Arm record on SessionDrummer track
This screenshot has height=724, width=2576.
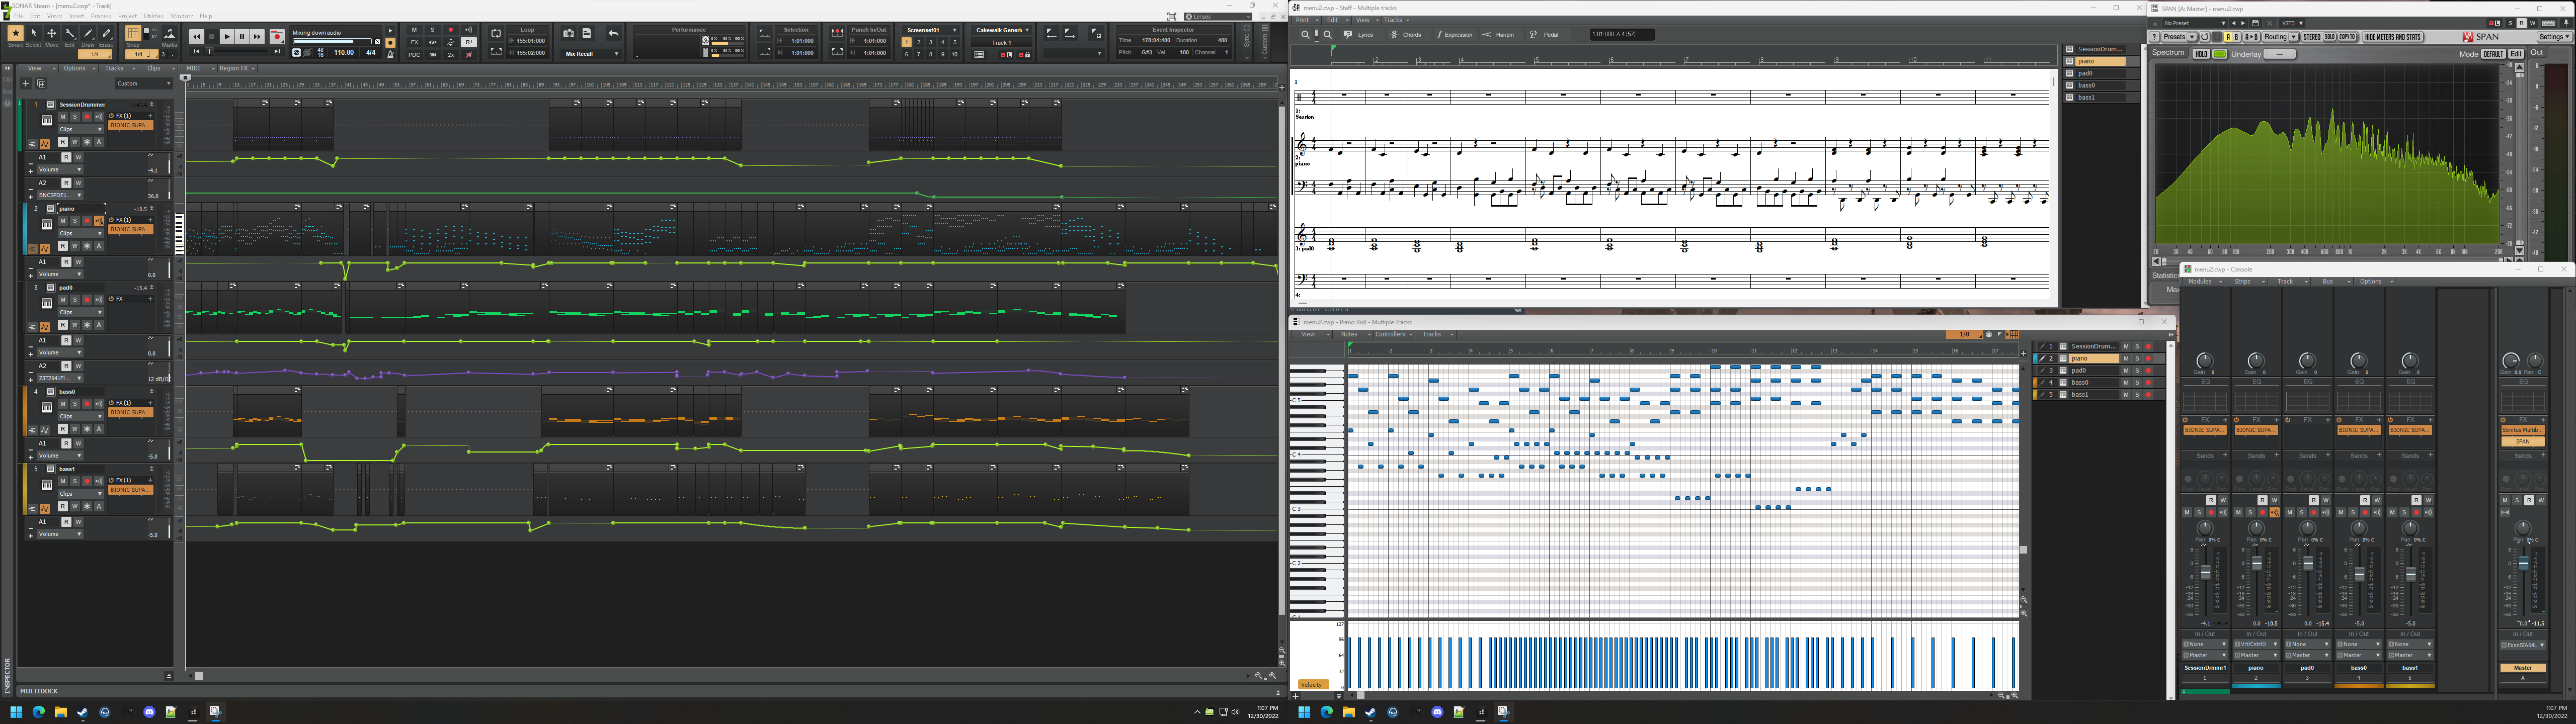[x=86, y=117]
